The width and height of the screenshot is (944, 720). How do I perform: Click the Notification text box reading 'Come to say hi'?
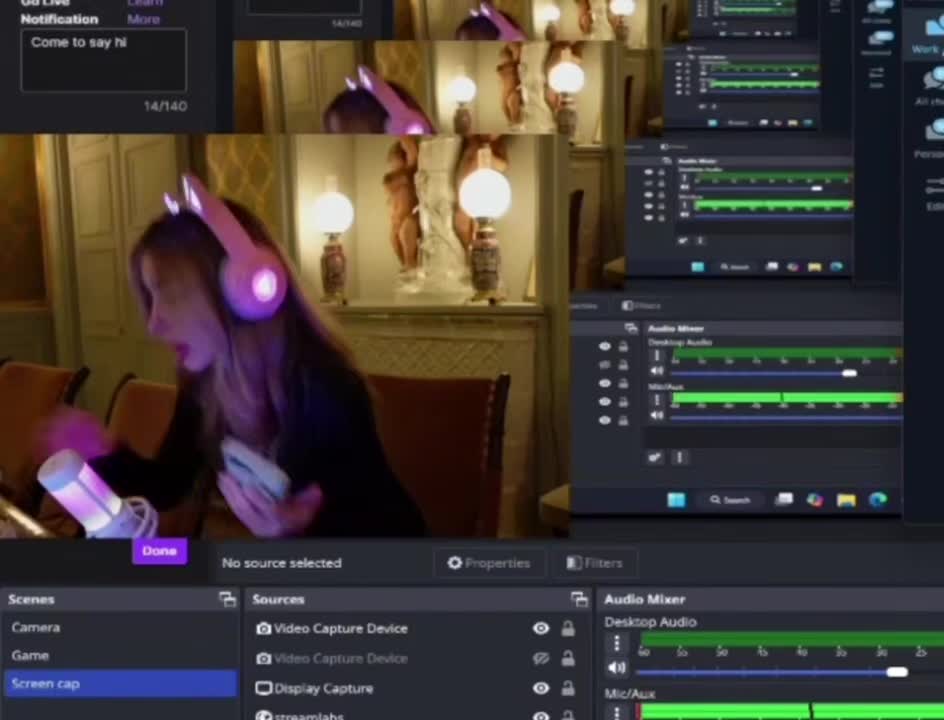coord(104,61)
